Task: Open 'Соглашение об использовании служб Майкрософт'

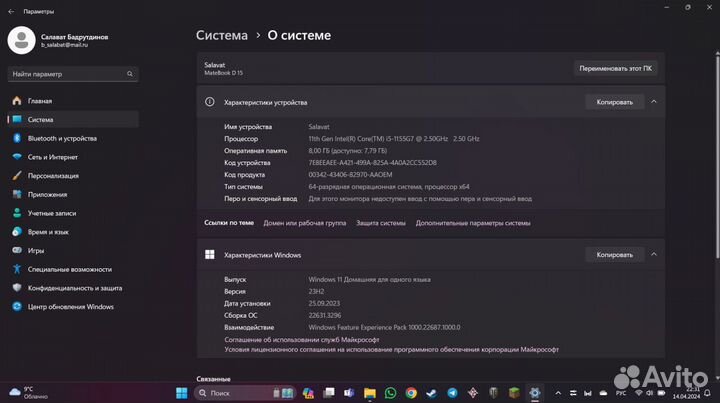Action: pyautogui.click(x=302, y=340)
